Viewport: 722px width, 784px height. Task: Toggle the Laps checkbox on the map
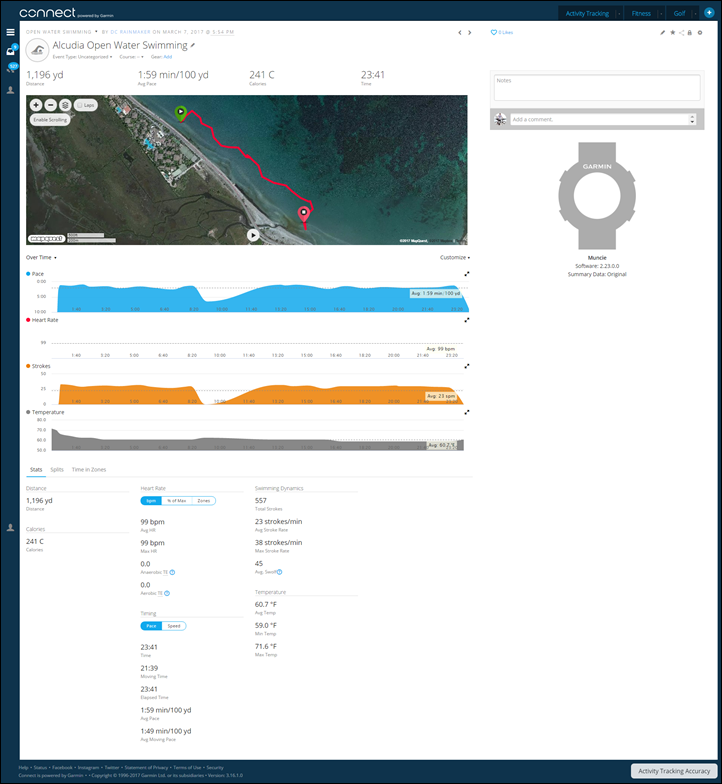[86, 104]
